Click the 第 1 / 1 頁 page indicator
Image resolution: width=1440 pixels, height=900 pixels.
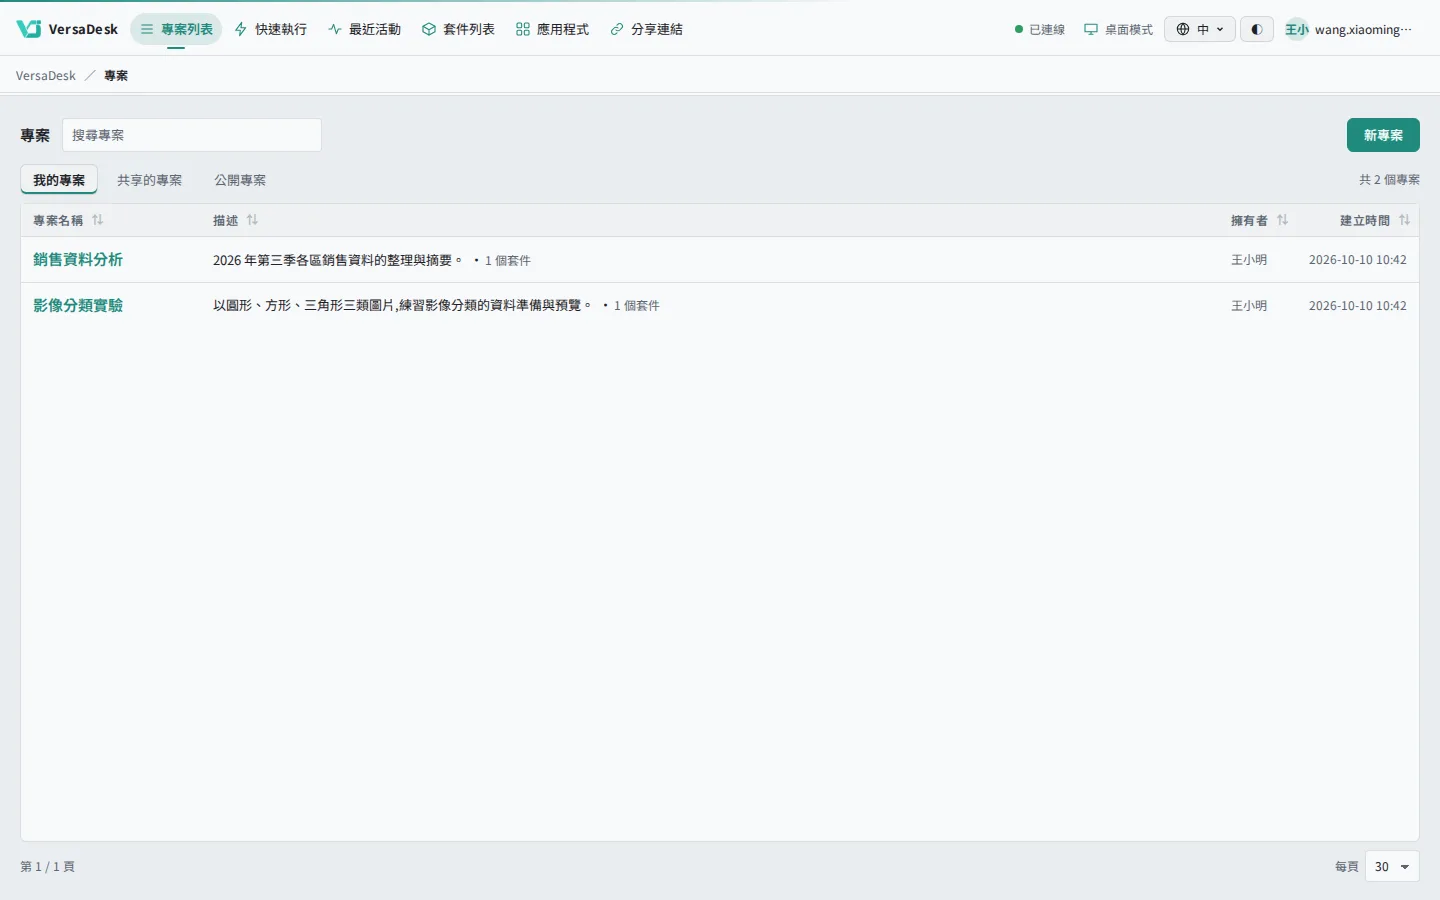tap(47, 866)
